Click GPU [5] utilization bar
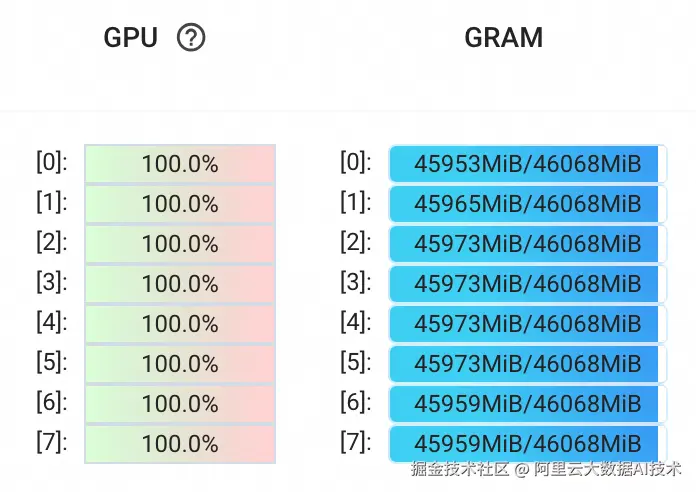696x492 pixels. click(x=180, y=364)
